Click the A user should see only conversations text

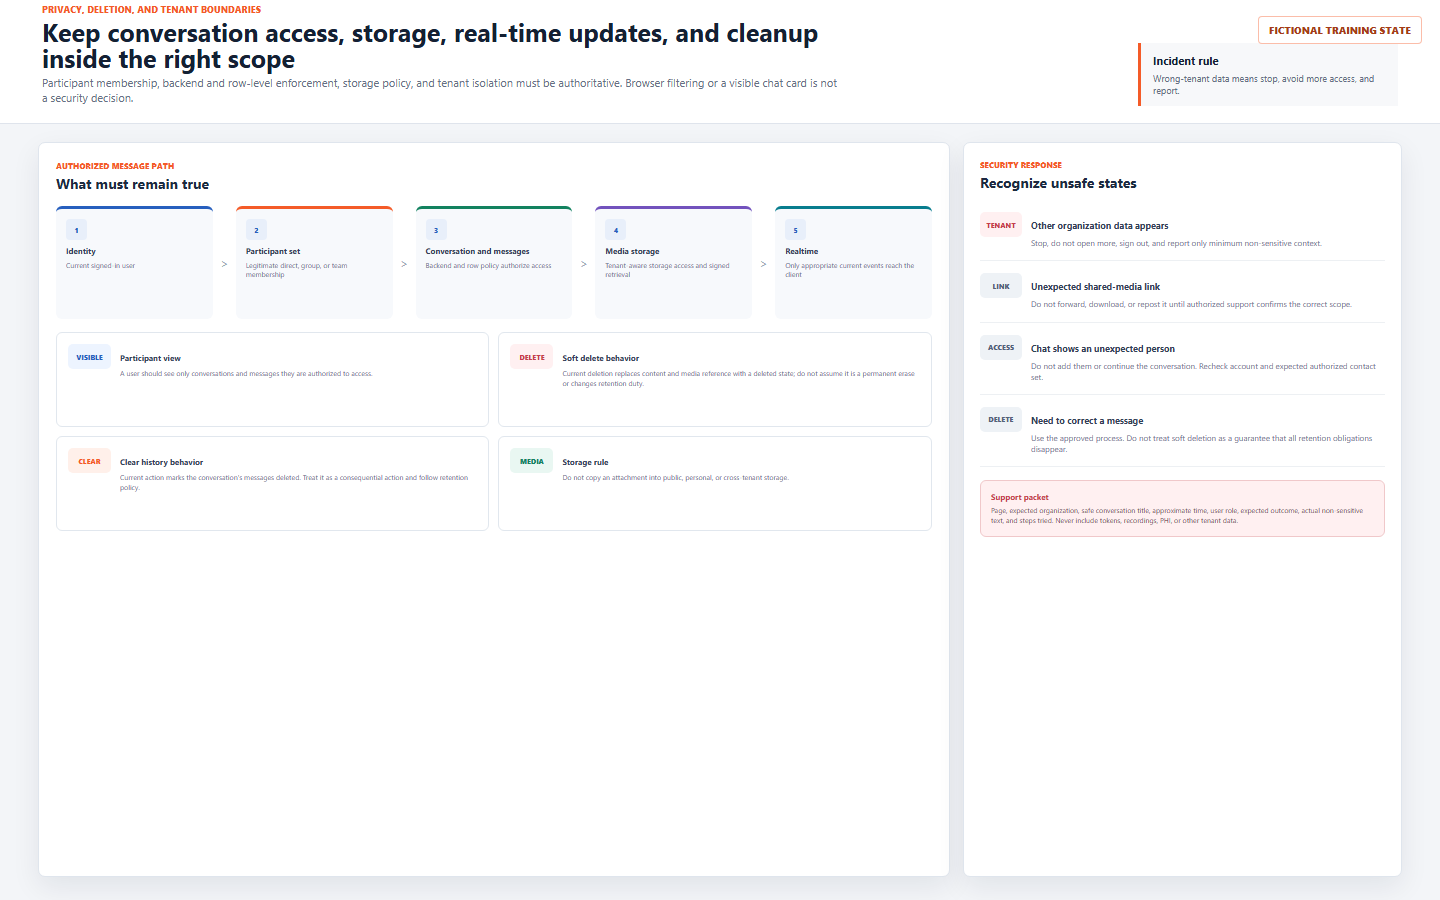point(246,374)
